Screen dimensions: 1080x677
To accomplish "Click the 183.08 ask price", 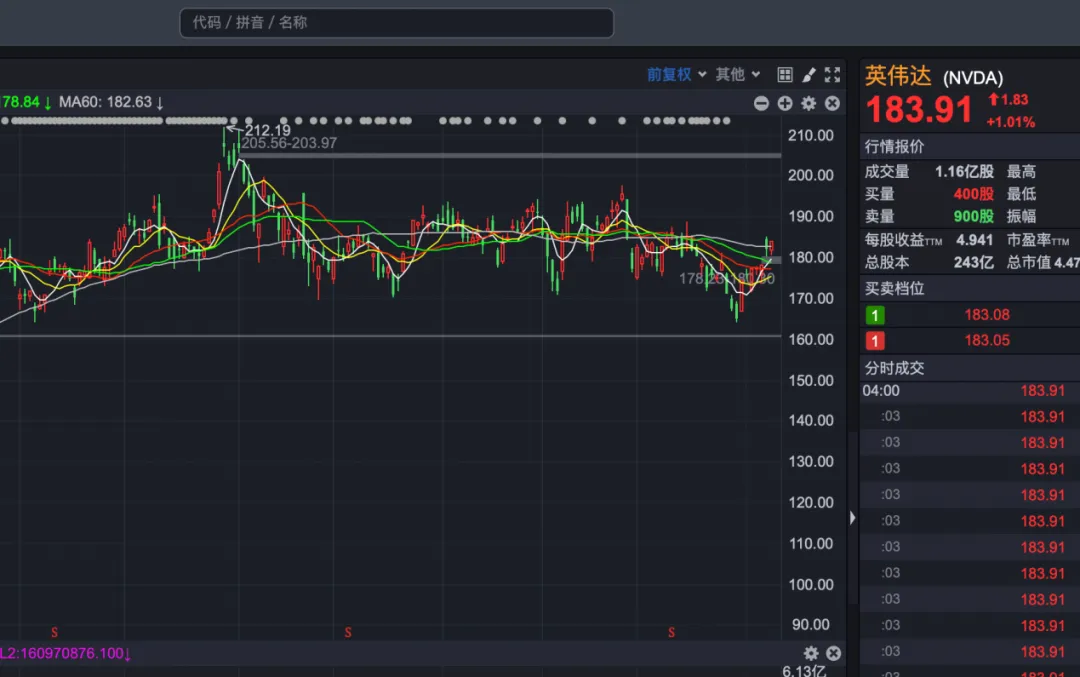I will coord(987,315).
